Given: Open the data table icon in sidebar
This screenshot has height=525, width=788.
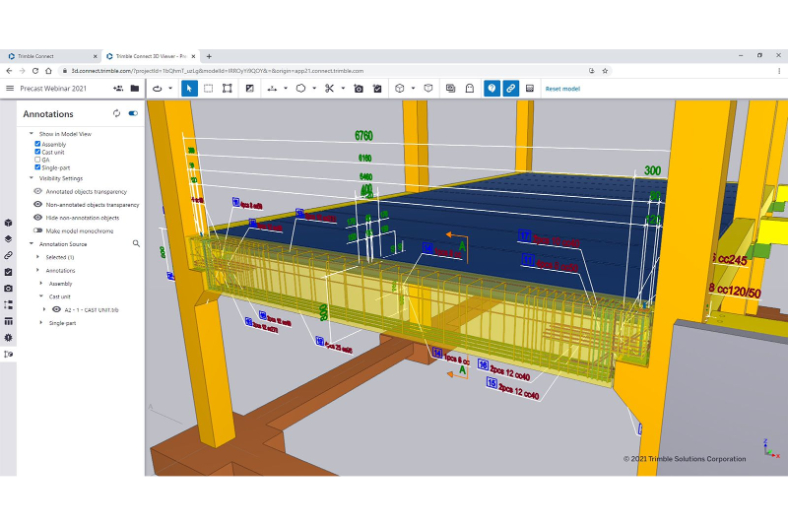Looking at the screenshot, I should [x=9, y=321].
